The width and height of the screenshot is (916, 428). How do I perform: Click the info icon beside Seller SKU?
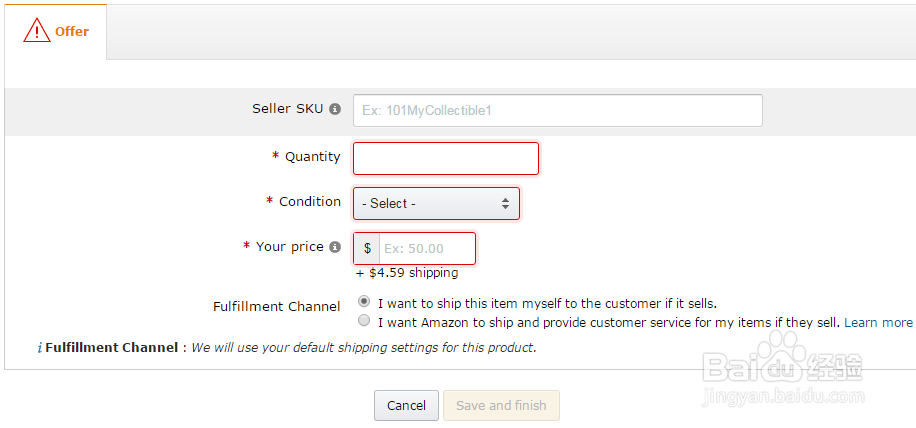(x=335, y=109)
